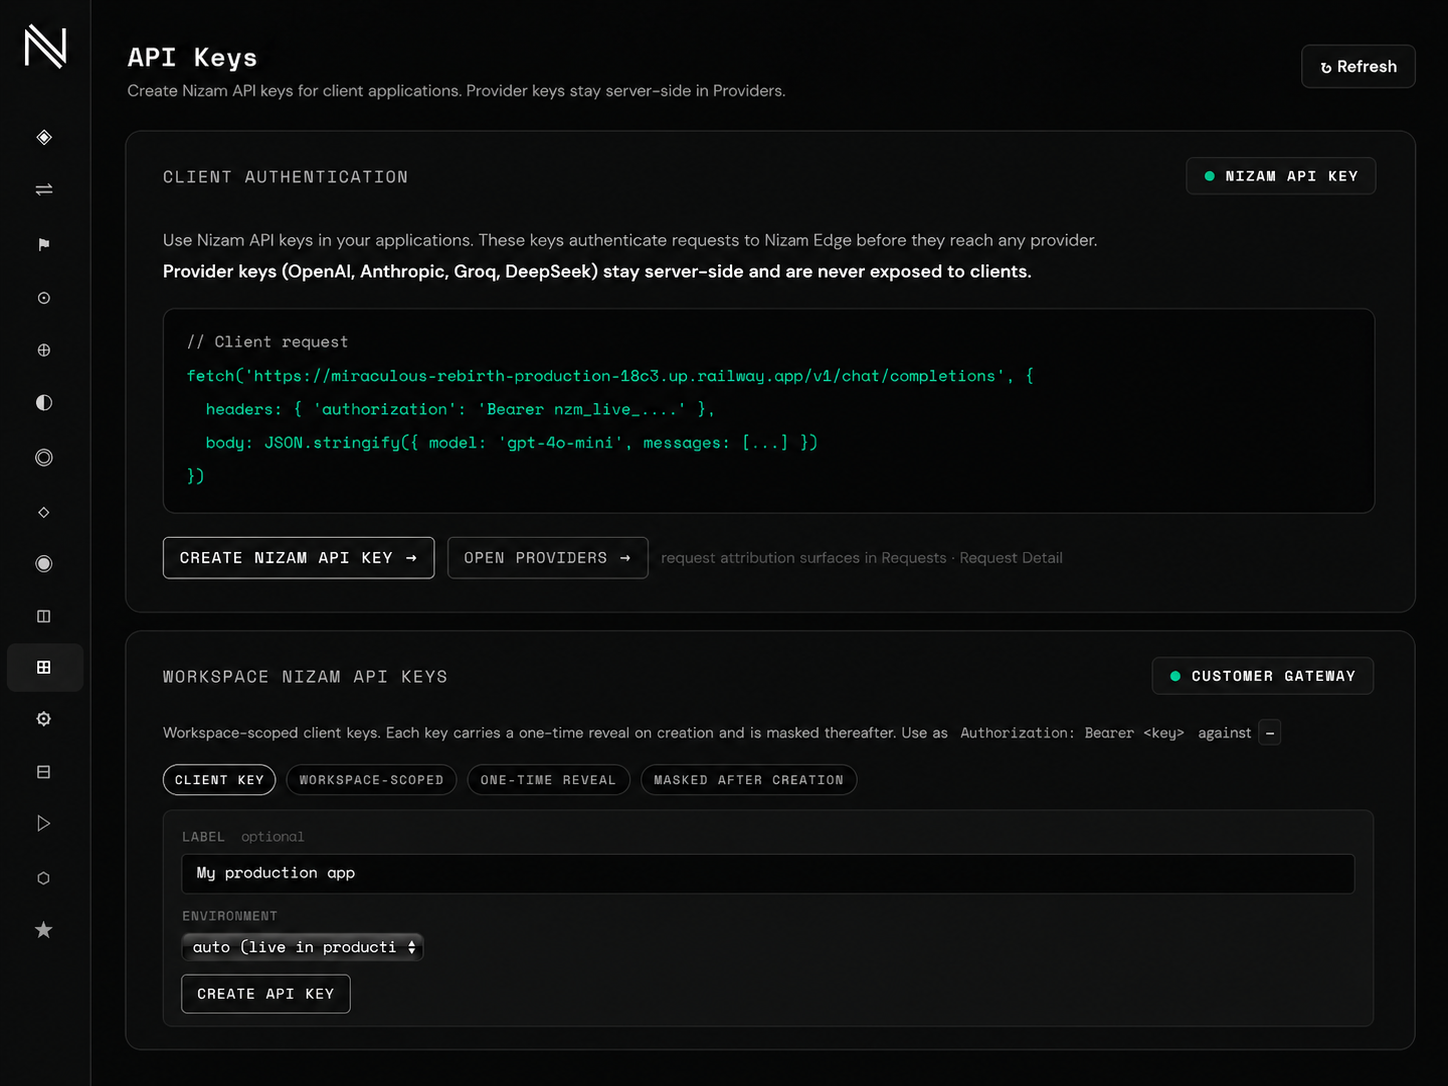Click the Nizam N logo in the sidebar
Image resolution: width=1448 pixels, height=1086 pixels.
coord(45,47)
